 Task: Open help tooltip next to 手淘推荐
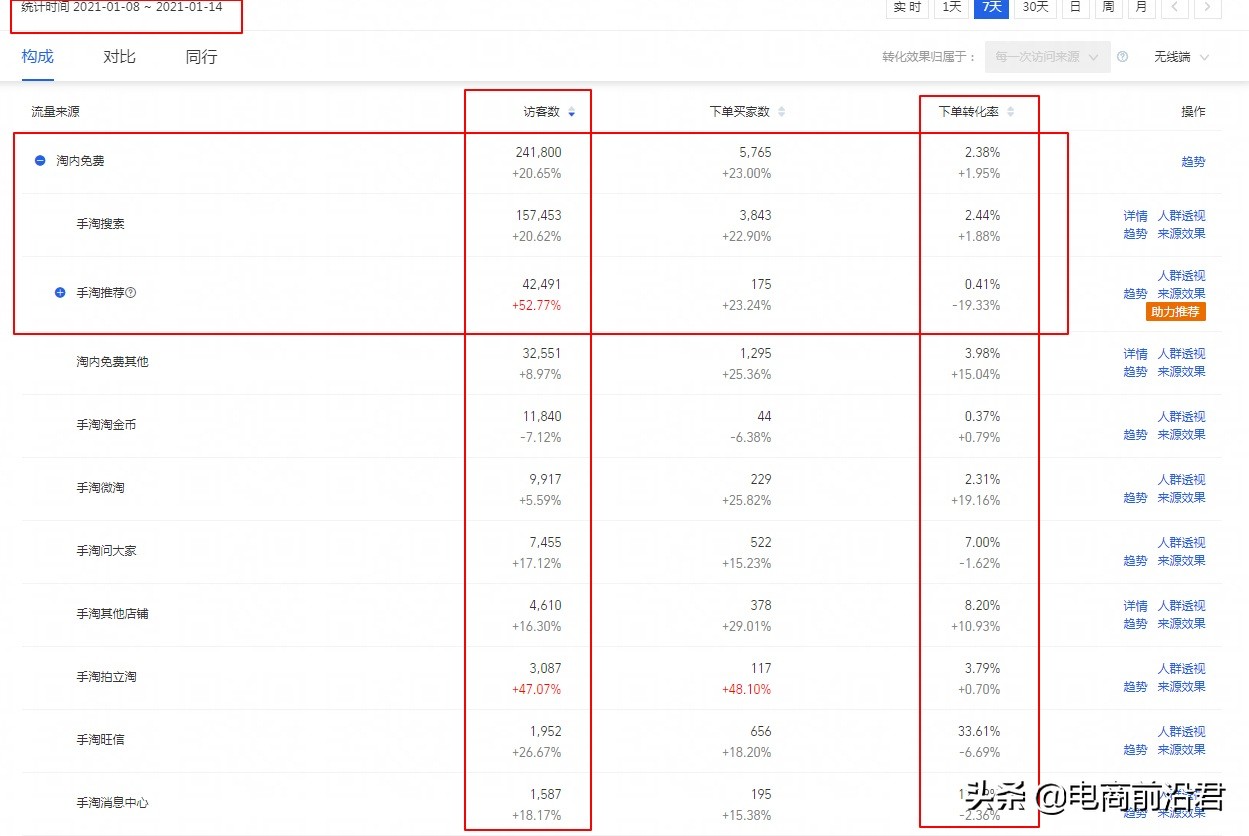131,293
